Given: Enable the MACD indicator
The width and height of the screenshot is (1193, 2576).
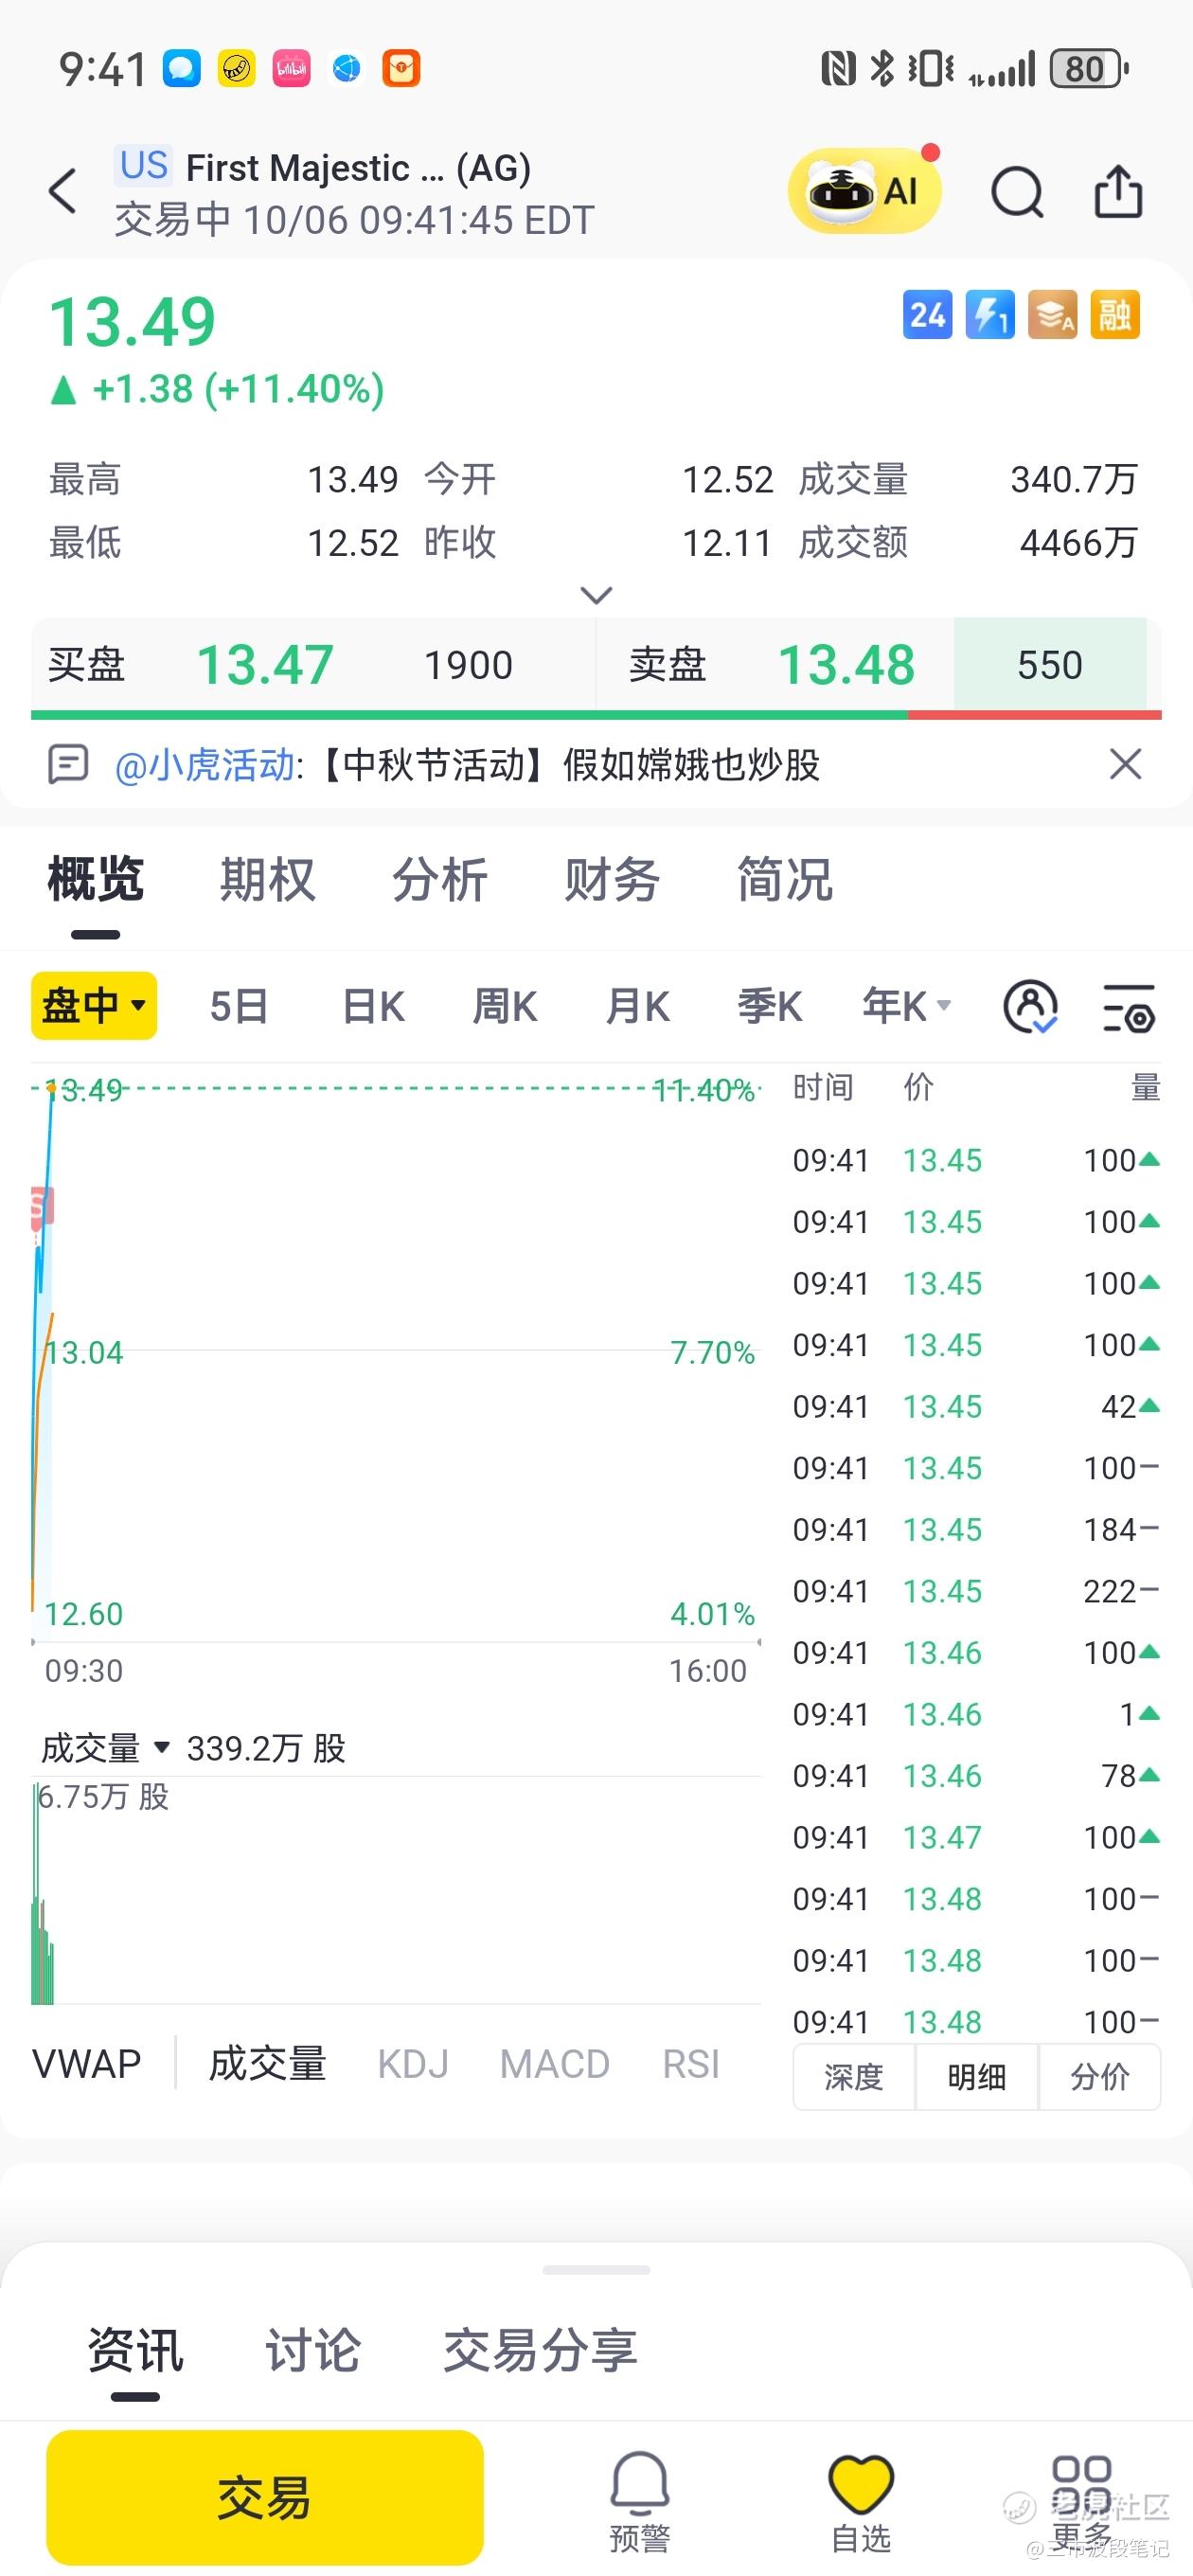Looking at the screenshot, I should (555, 2063).
